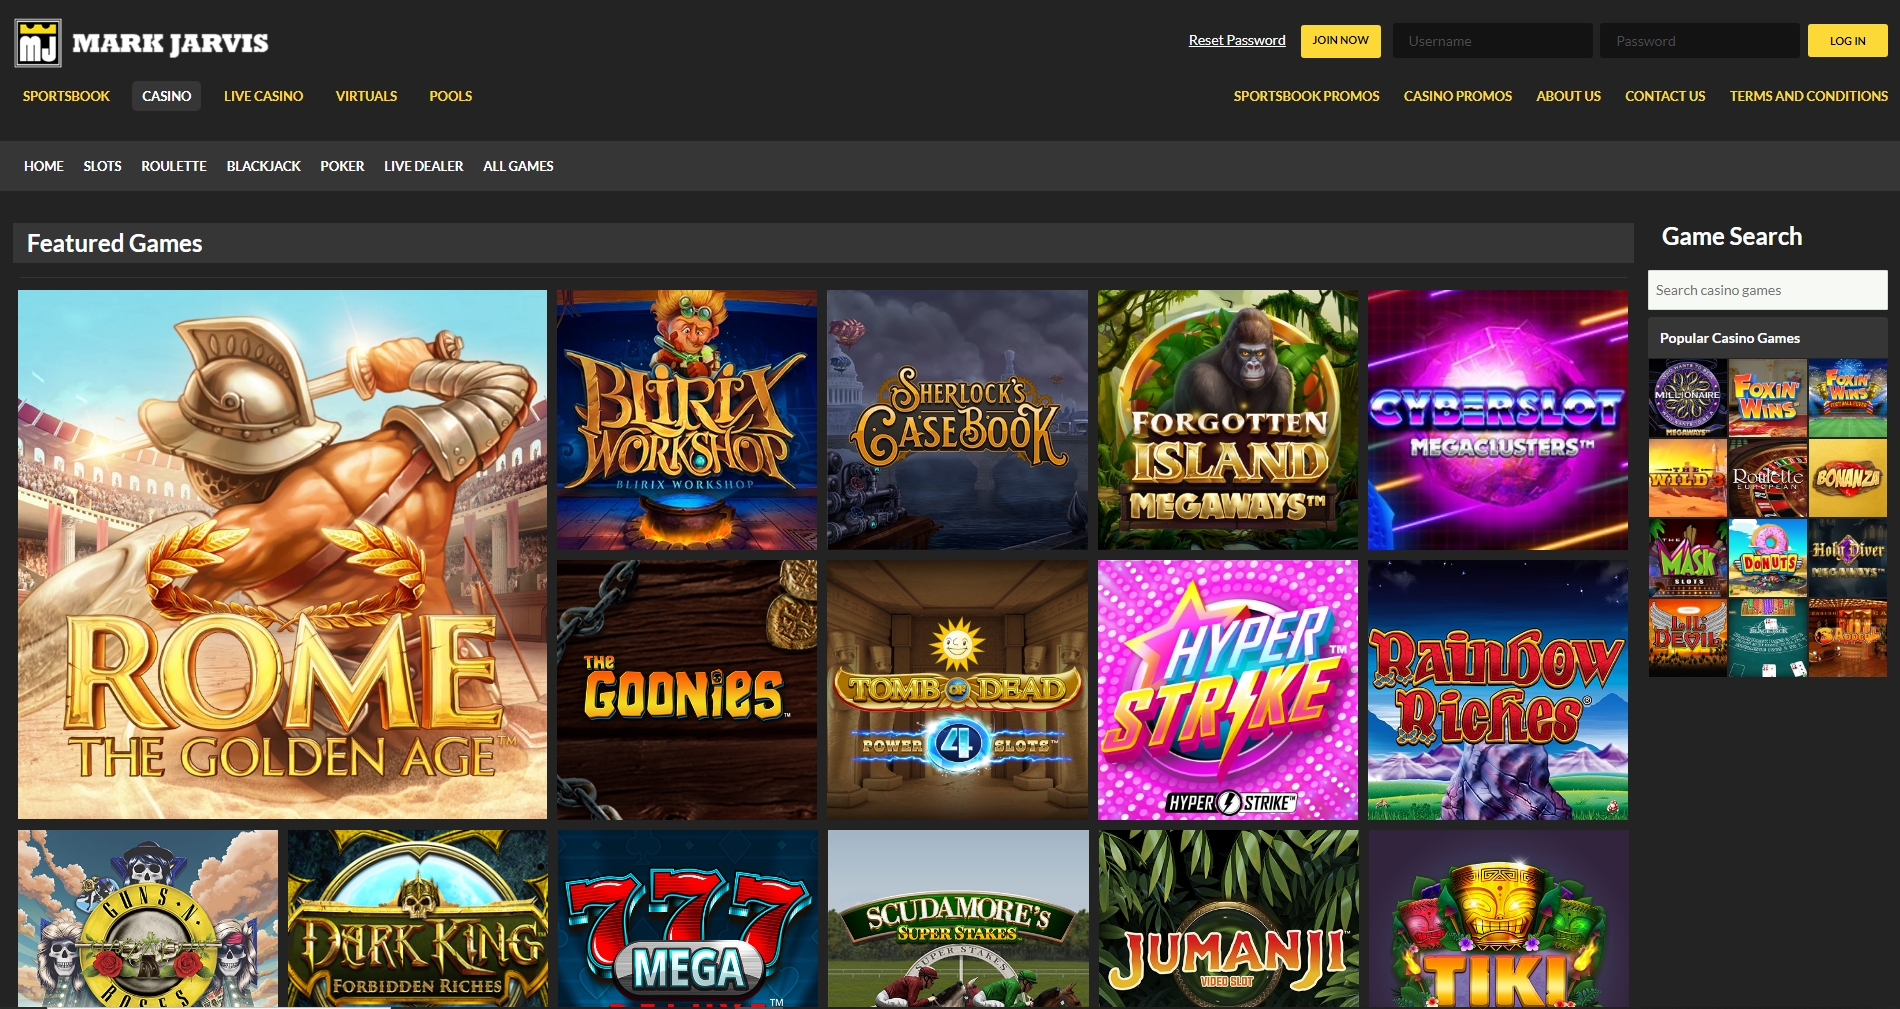
Task: Click the Popular Casino Games heading
Action: point(1729,338)
